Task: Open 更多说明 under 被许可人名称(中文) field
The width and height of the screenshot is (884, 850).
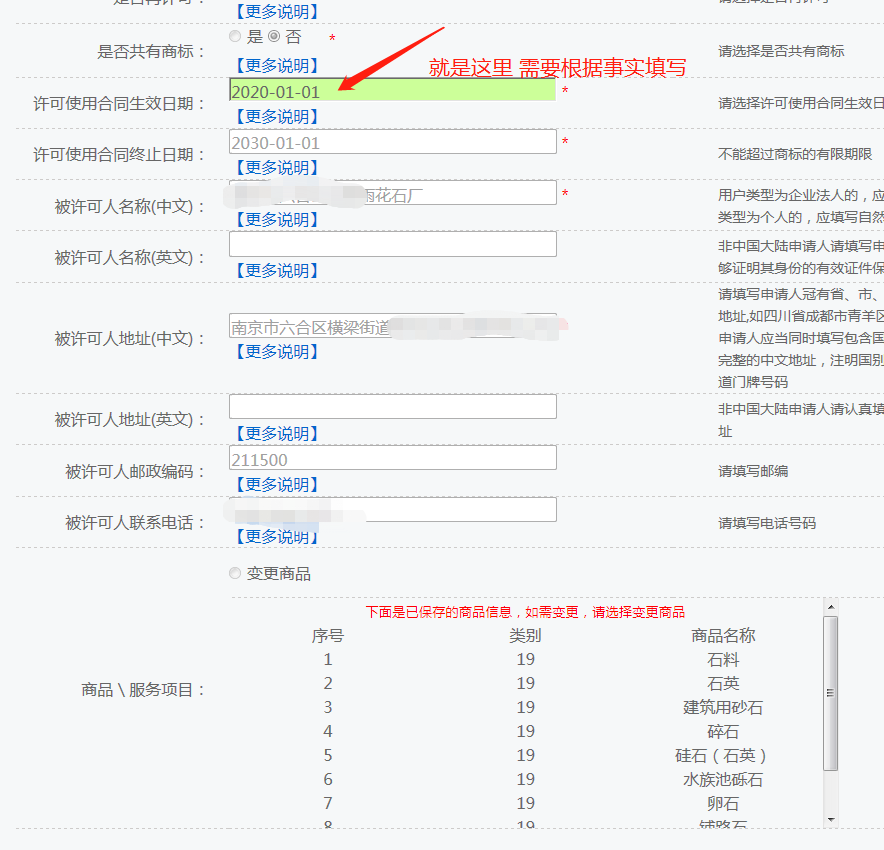Action: point(277,219)
